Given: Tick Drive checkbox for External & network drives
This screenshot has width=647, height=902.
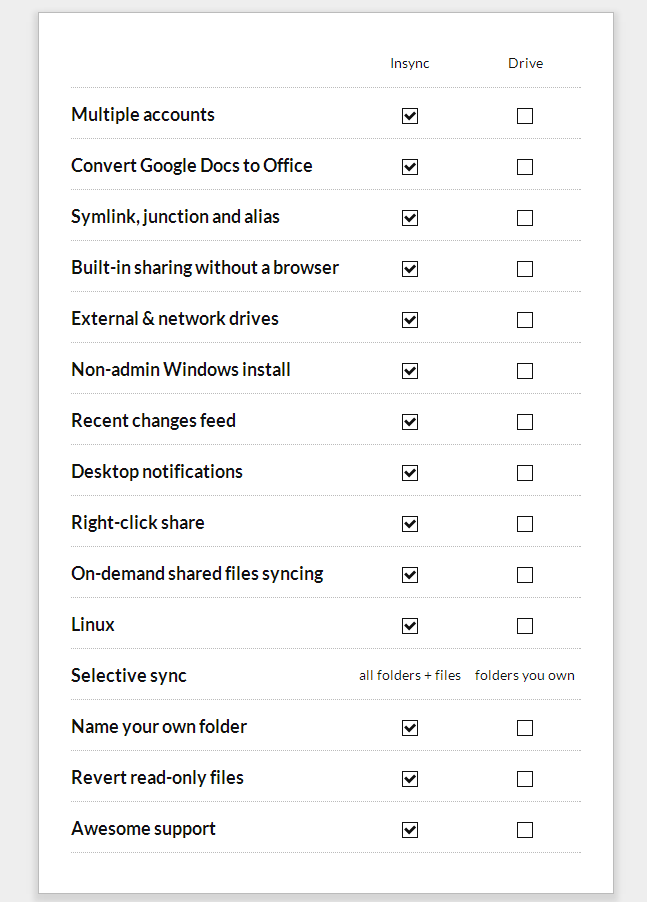Looking at the screenshot, I should (525, 320).
